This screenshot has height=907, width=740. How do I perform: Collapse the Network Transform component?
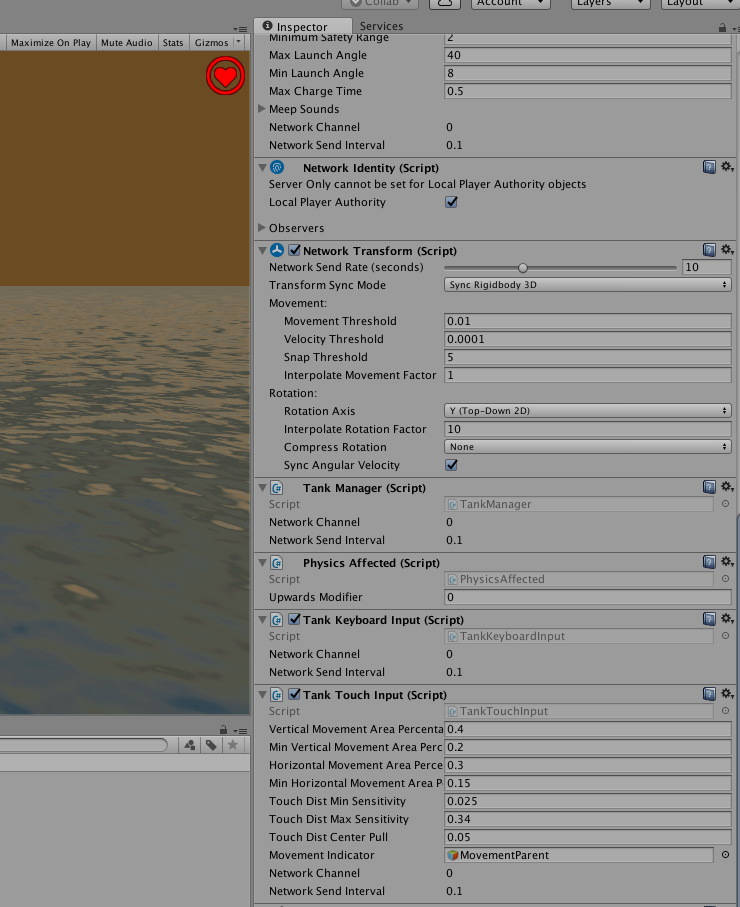262,250
